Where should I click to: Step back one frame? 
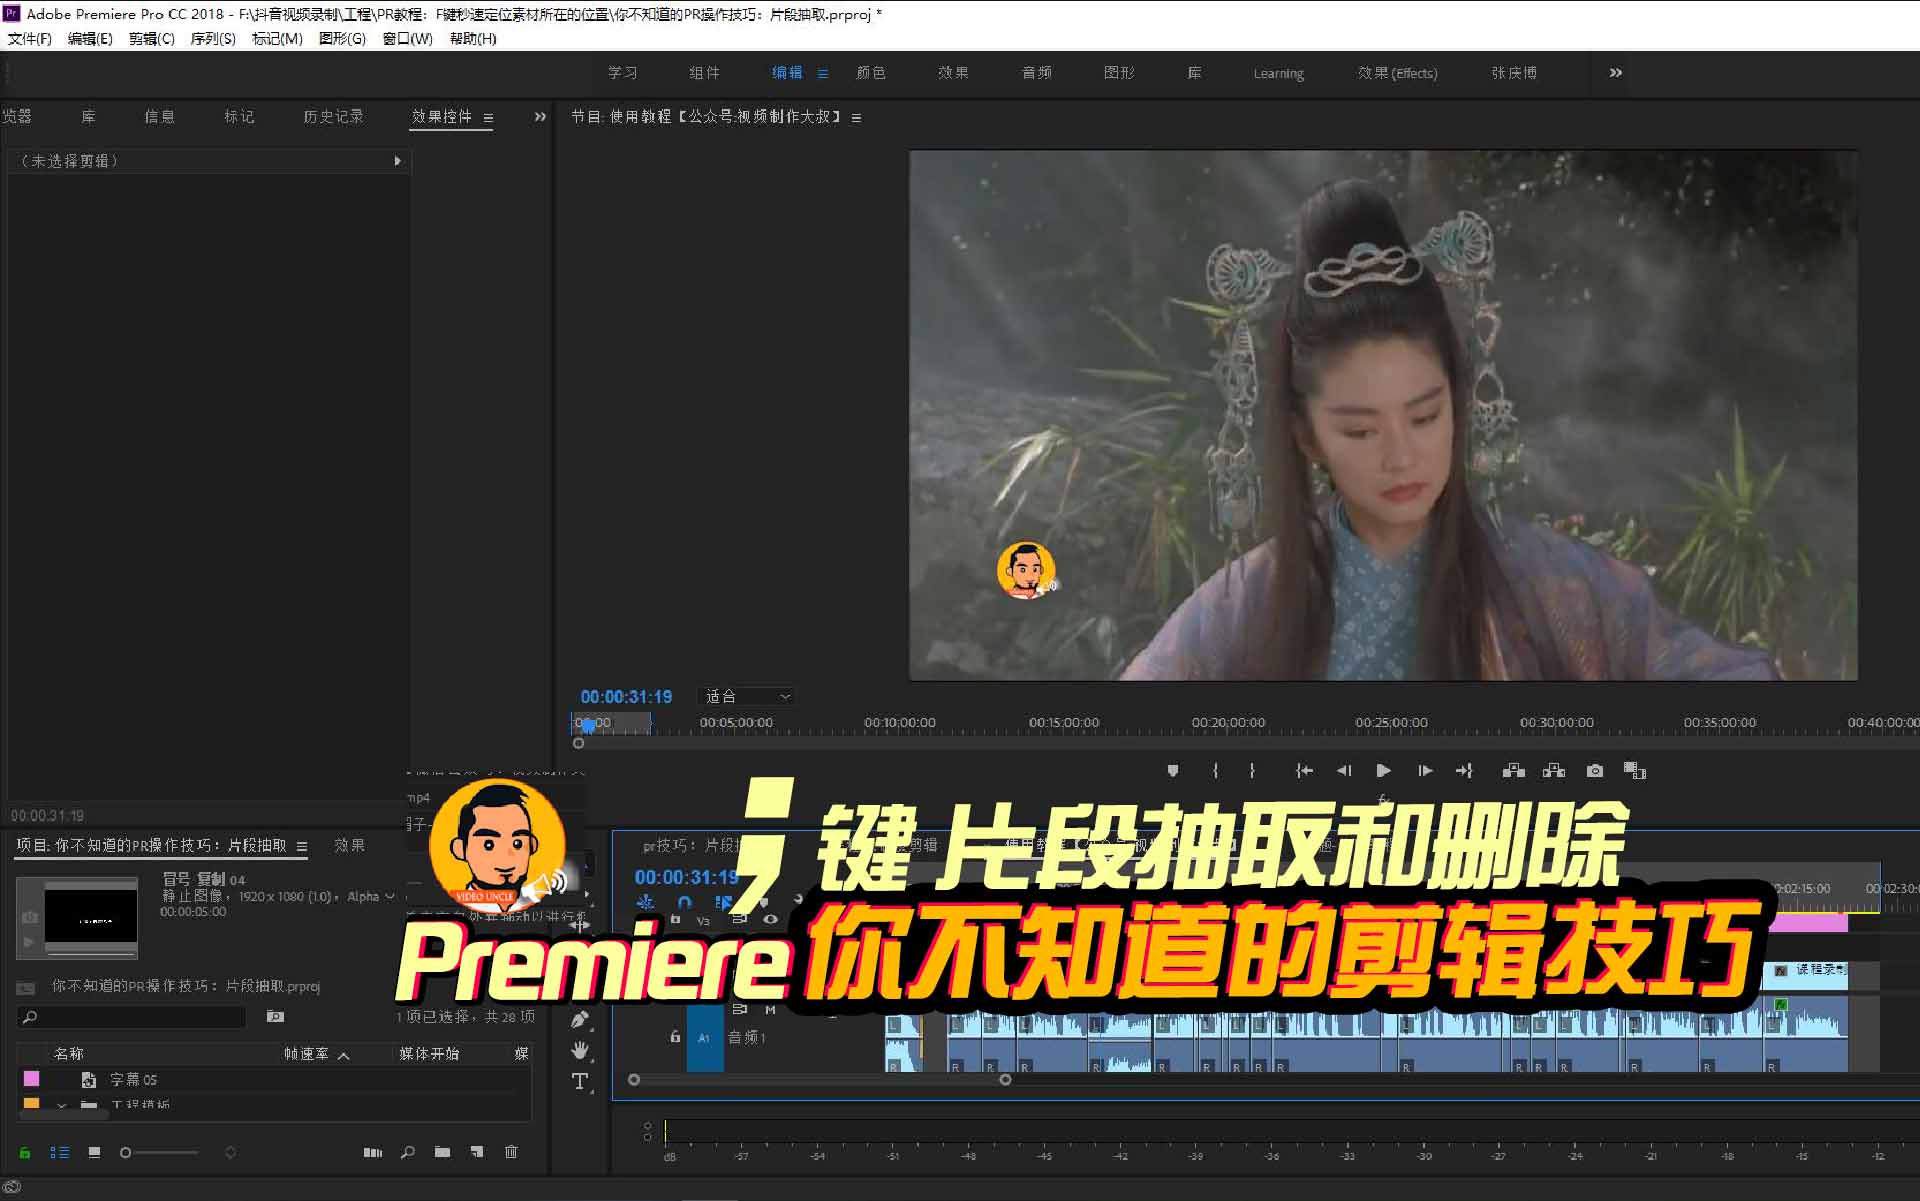tap(1344, 770)
